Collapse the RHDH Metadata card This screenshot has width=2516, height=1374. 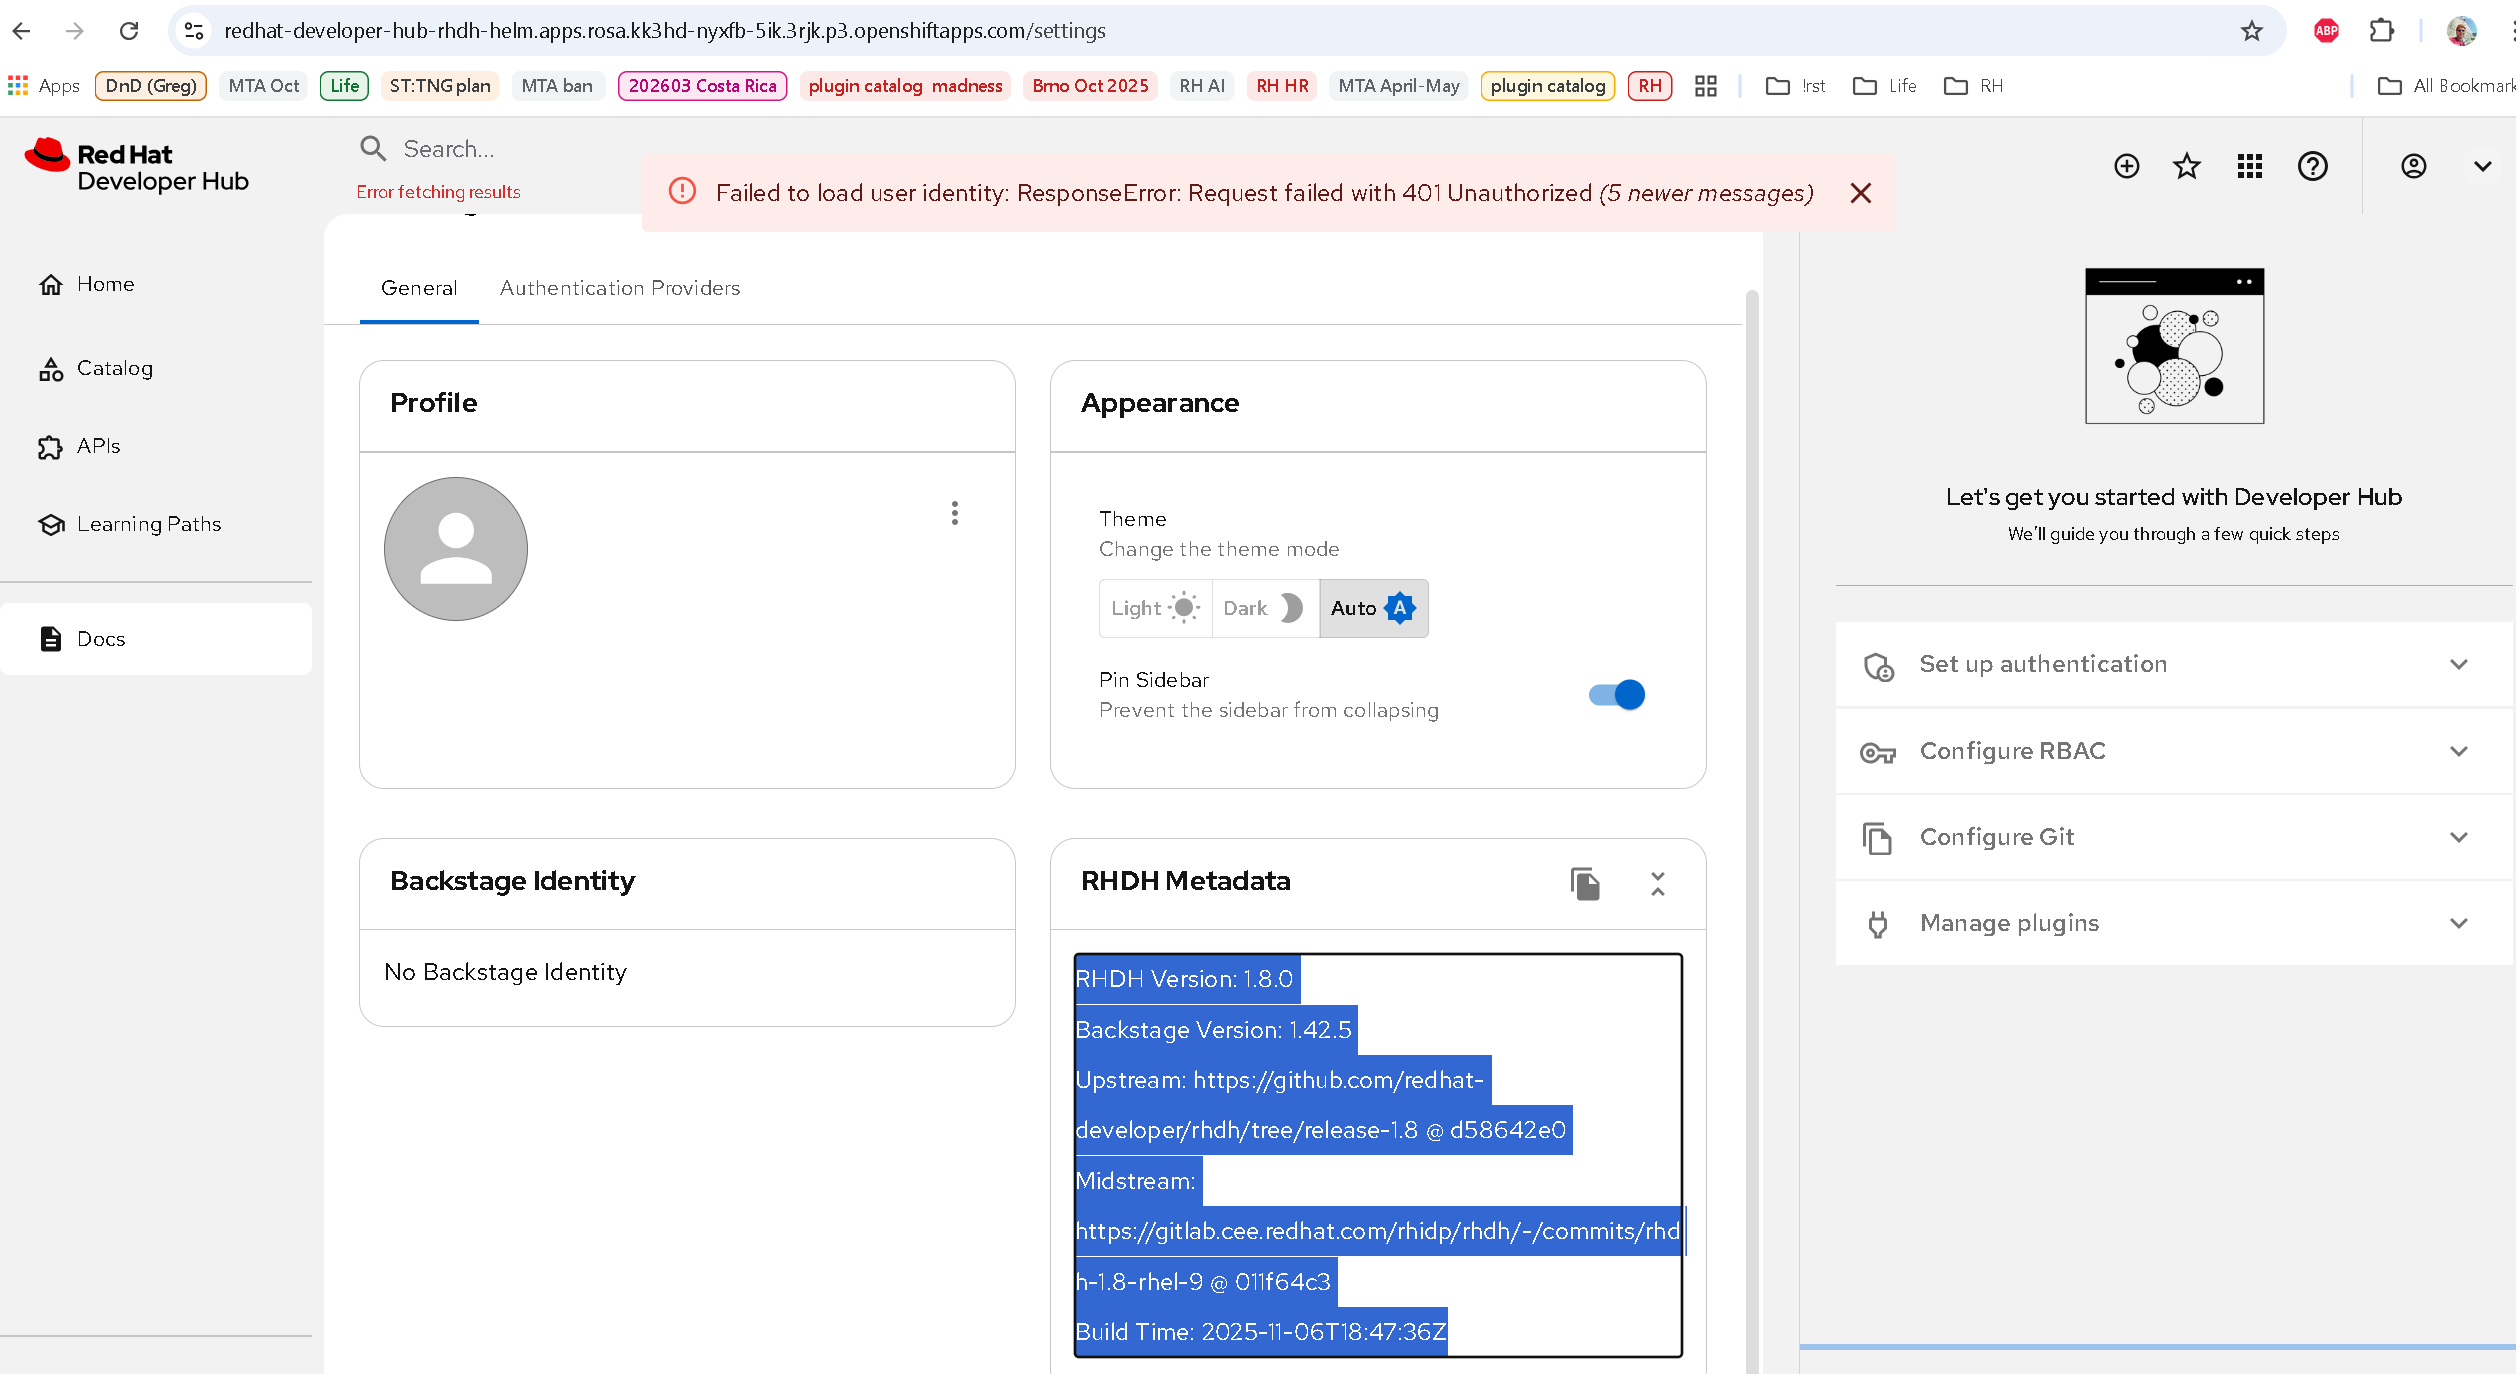coord(1657,883)
